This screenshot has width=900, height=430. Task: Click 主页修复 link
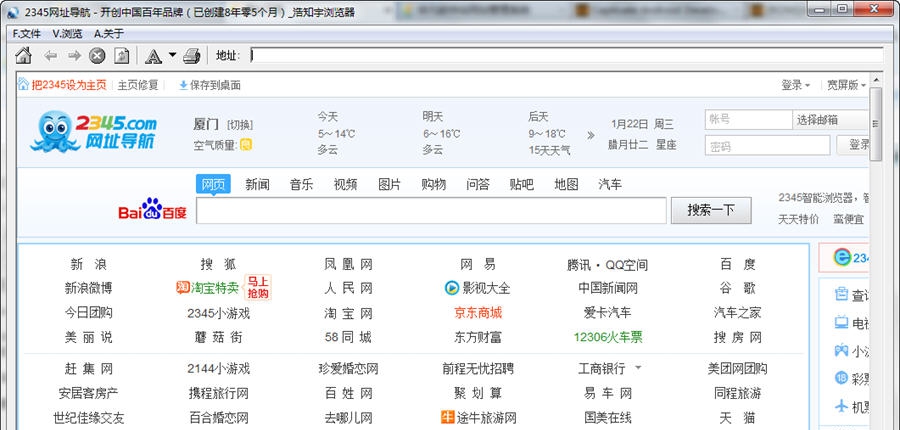click(x=138, y=85)
